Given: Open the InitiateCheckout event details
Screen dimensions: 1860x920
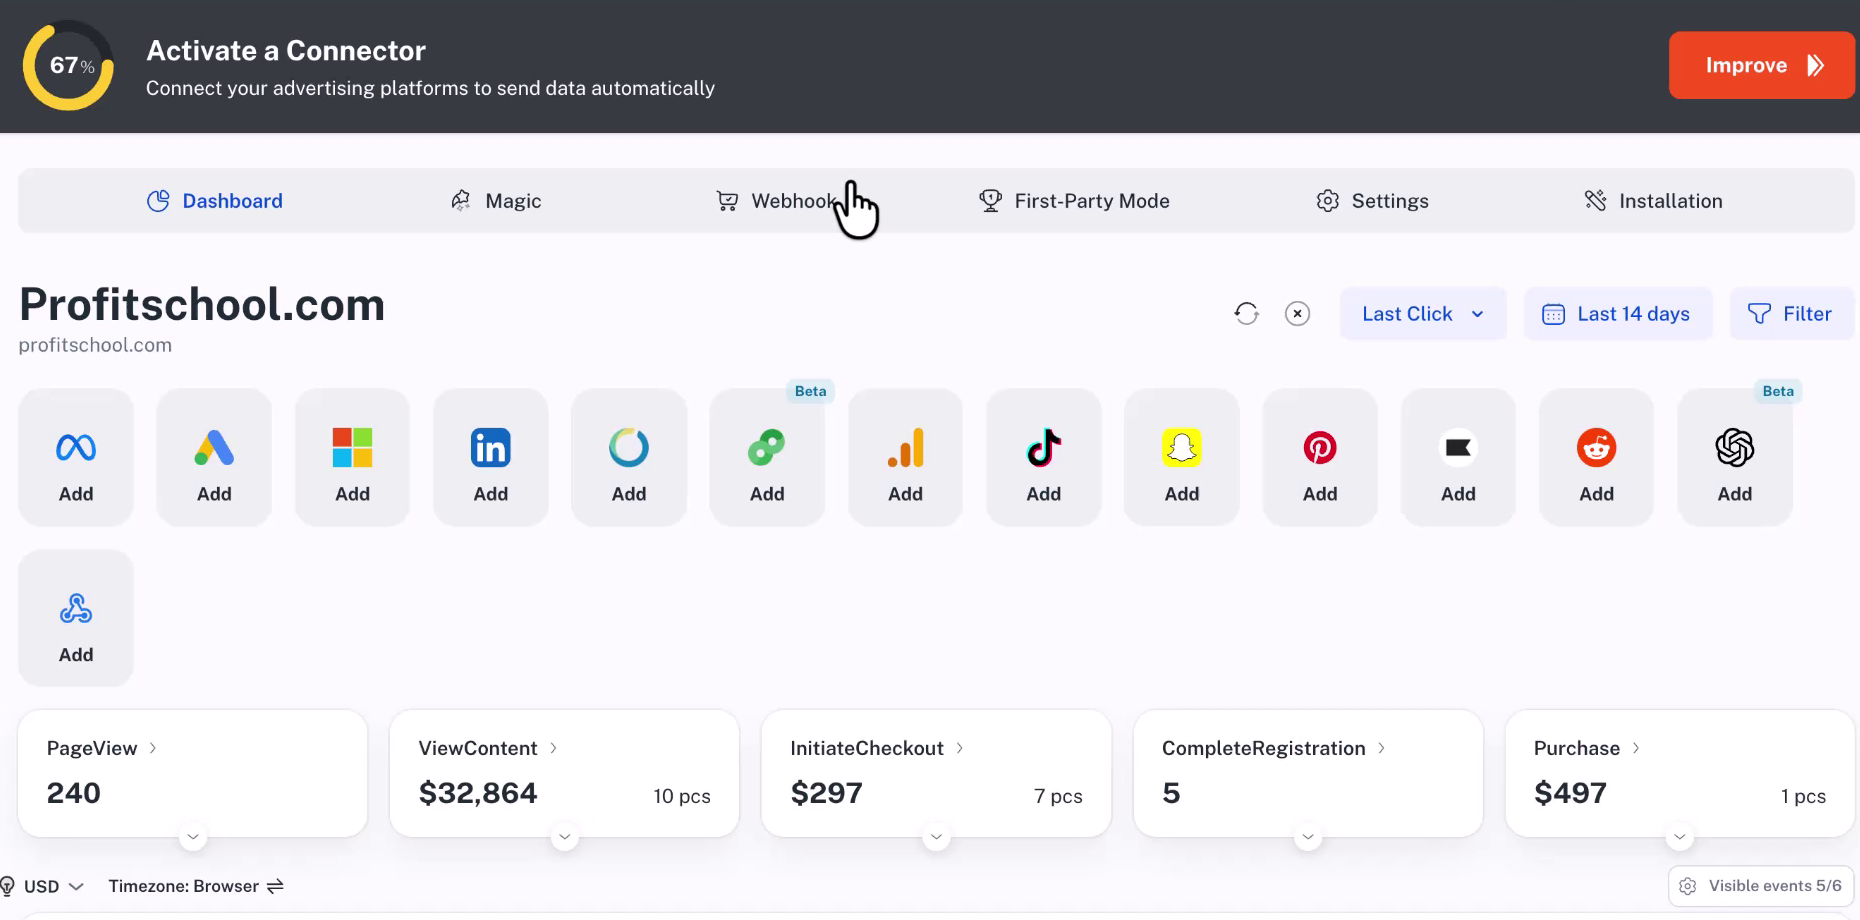Looking at the screenshot, I should click(x=877, y=748).
